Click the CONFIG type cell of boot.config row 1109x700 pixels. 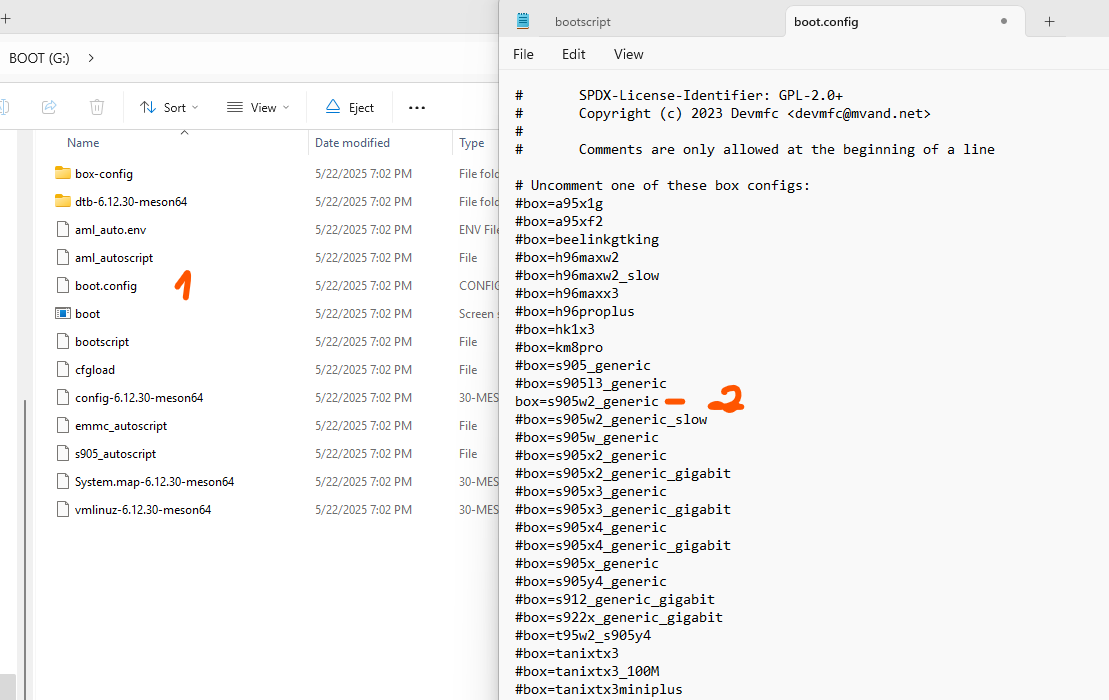479,286
